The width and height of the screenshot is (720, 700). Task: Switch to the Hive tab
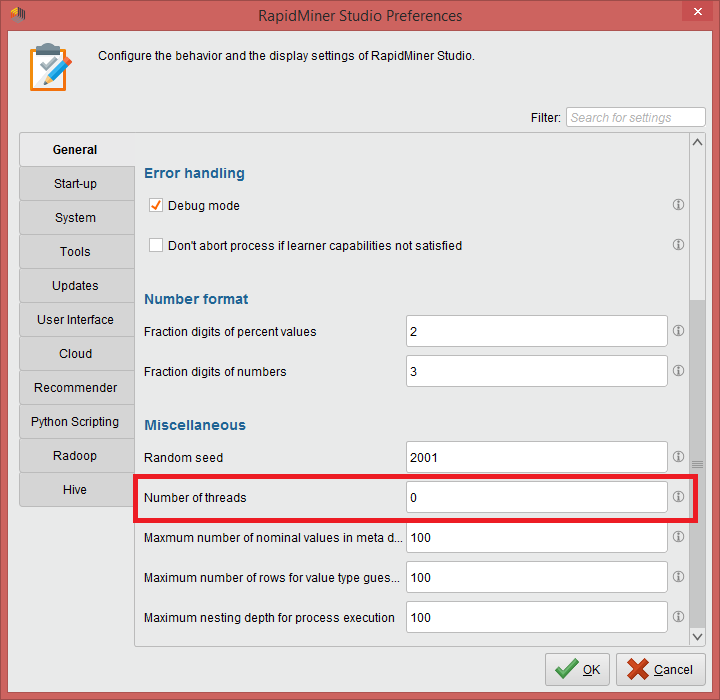click(x=77, y=490)
